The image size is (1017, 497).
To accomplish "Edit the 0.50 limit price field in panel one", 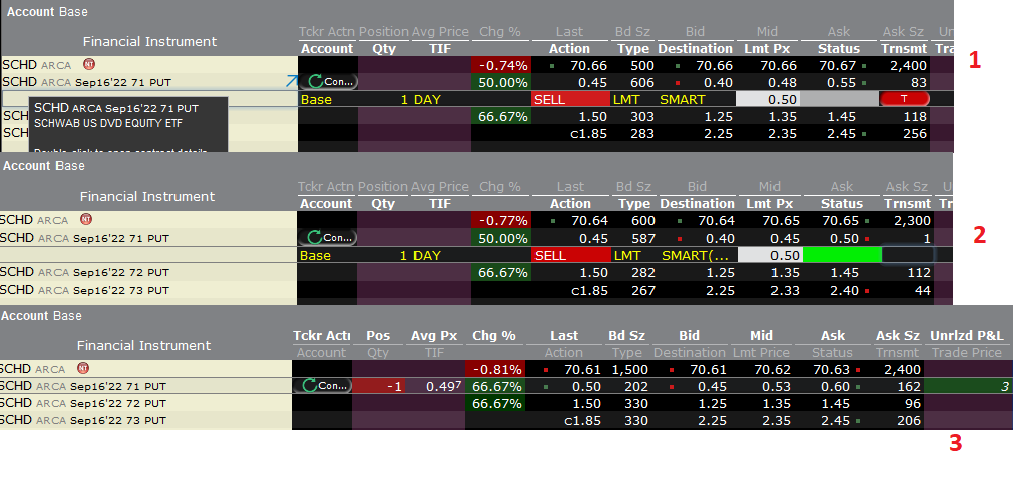I will tap(769, 99).
